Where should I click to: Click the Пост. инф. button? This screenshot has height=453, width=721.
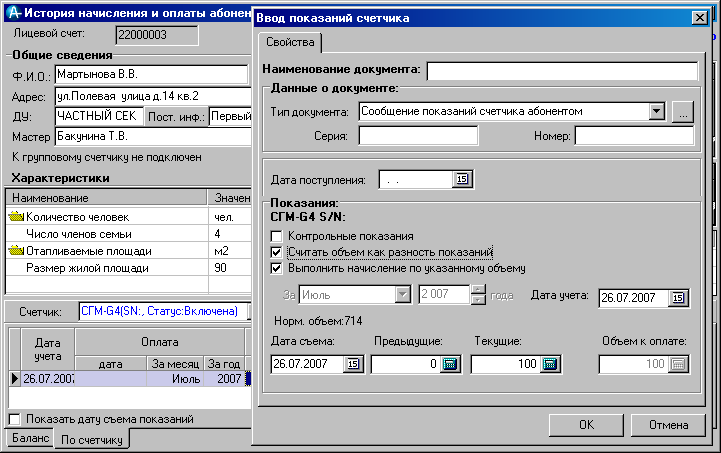177,117
